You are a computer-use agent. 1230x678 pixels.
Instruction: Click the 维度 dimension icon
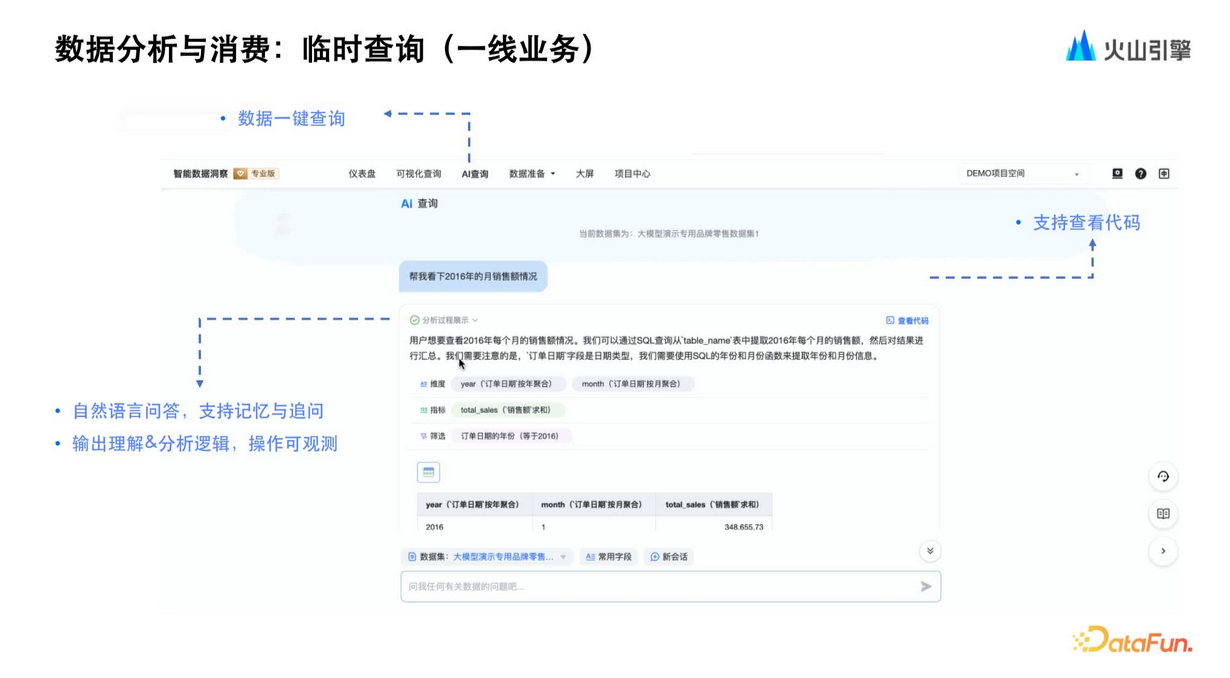pos(423,384)
